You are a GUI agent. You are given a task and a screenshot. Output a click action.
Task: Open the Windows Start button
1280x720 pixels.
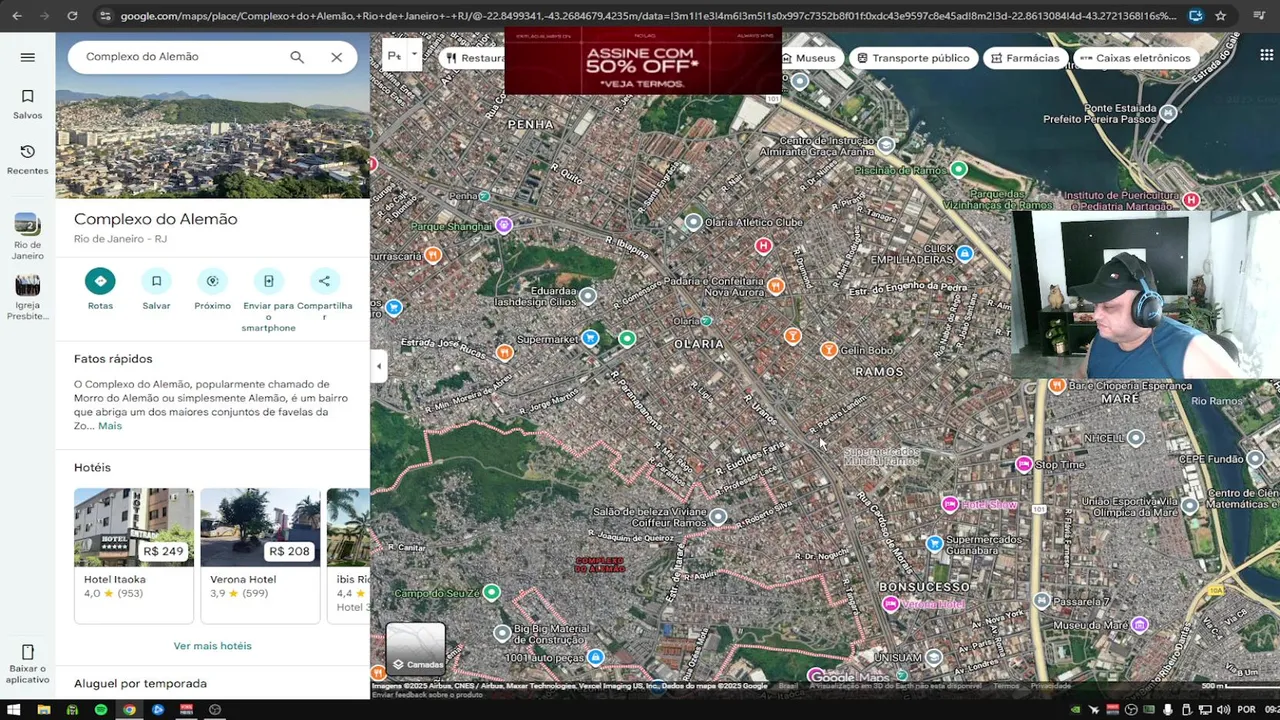[14, 710]
